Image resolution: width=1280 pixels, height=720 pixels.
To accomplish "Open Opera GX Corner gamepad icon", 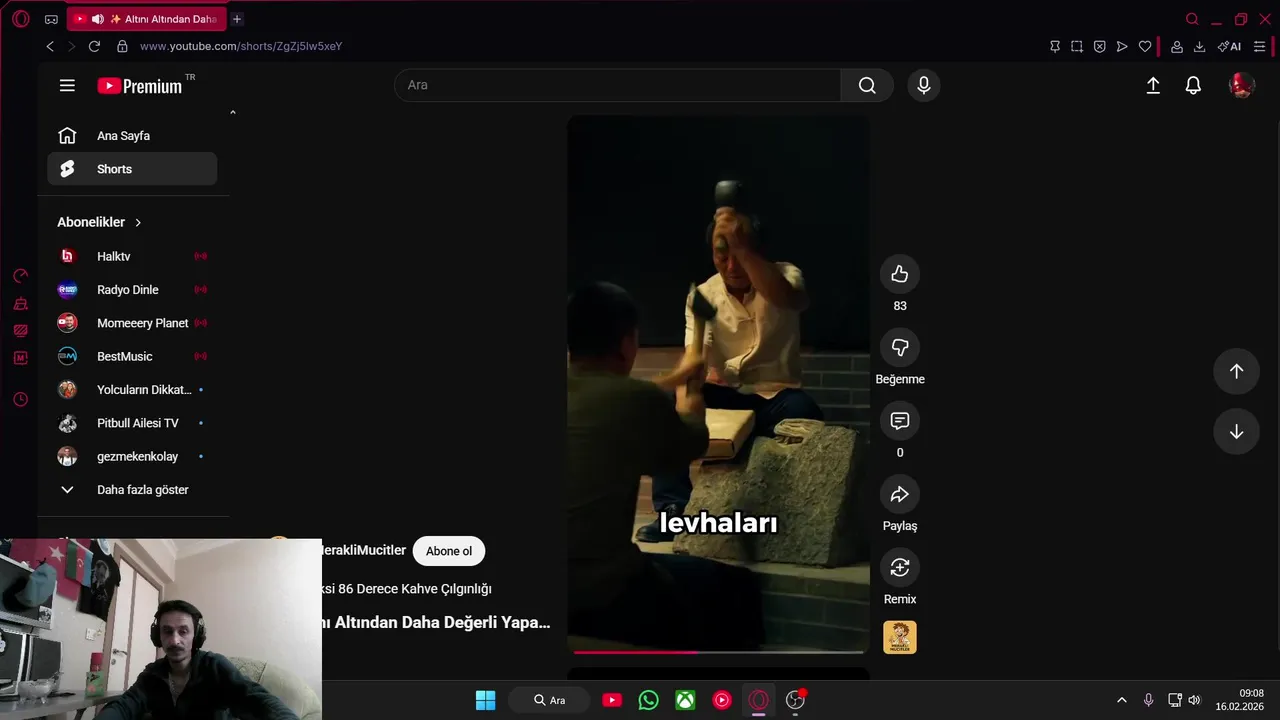I will (51, 19).
